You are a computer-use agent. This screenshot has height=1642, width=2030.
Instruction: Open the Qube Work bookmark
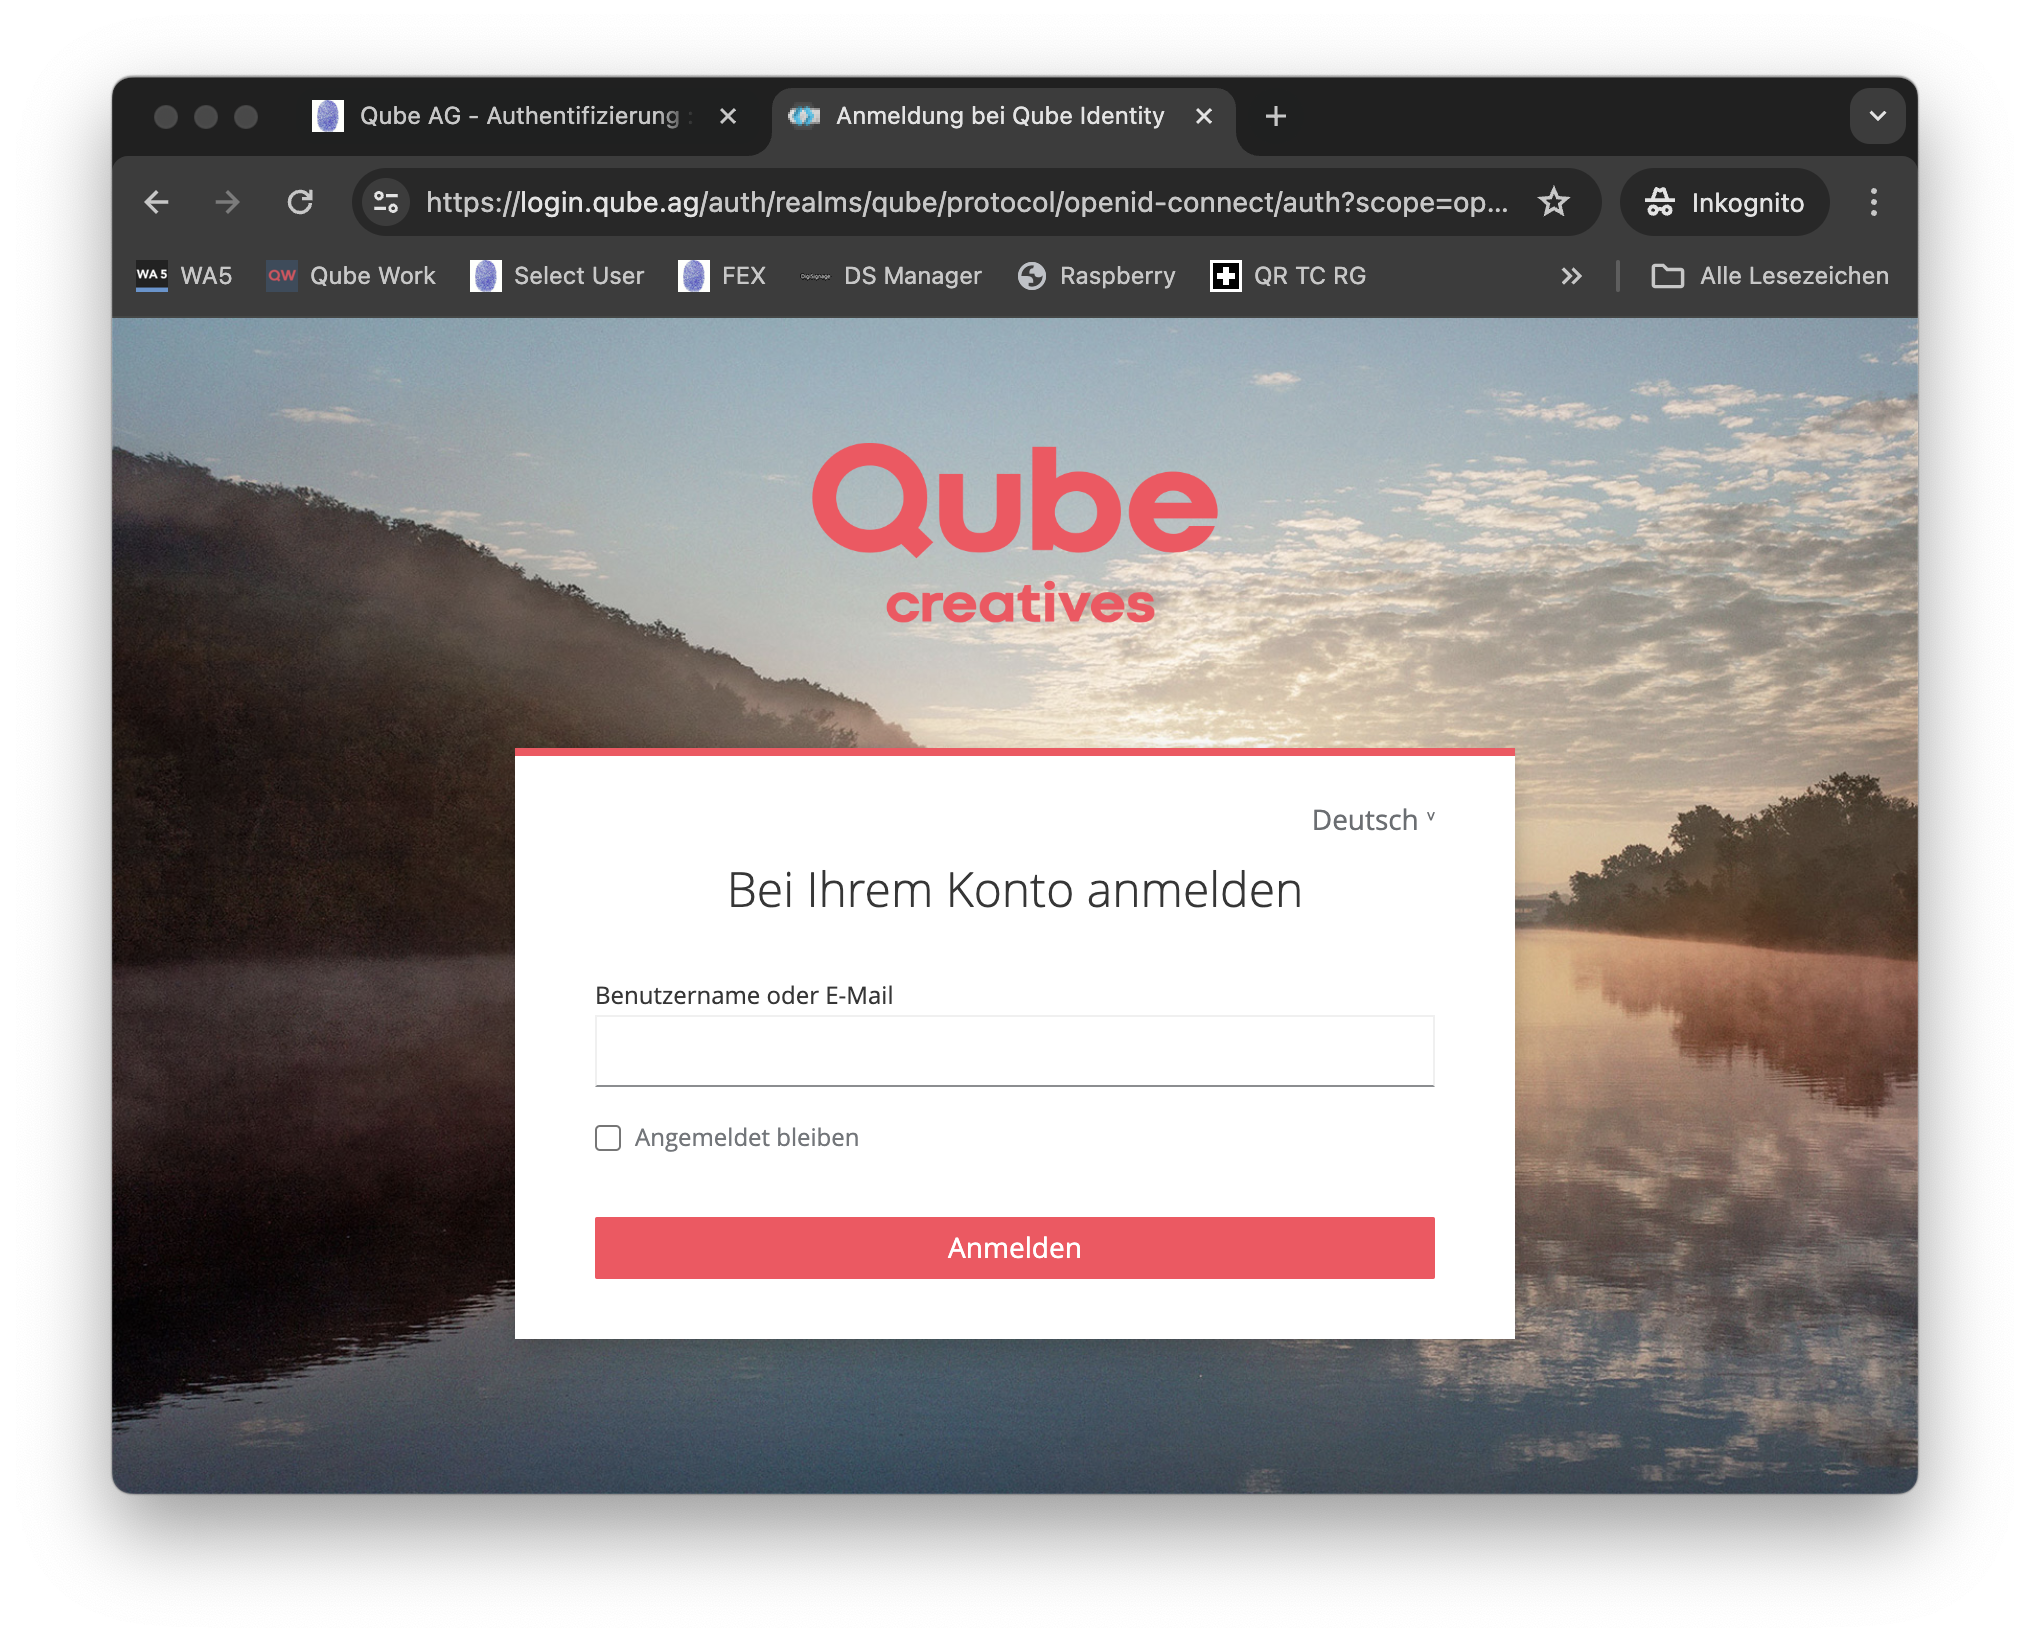351,276
